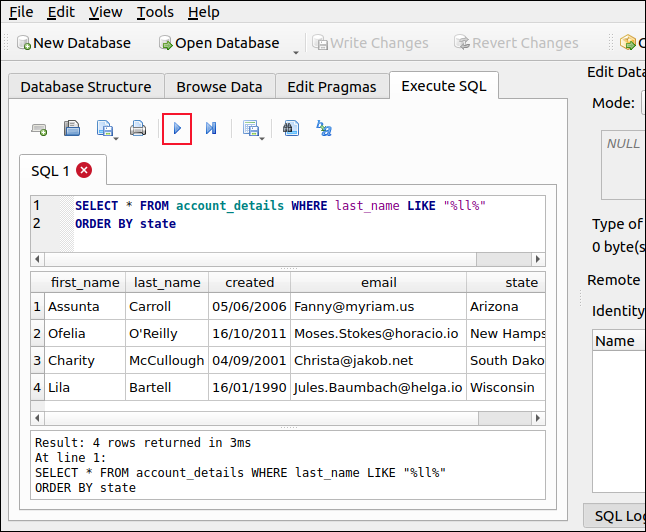Open Find and Replace icon
This screenshot has height=532, width=646.
point(324,128)
